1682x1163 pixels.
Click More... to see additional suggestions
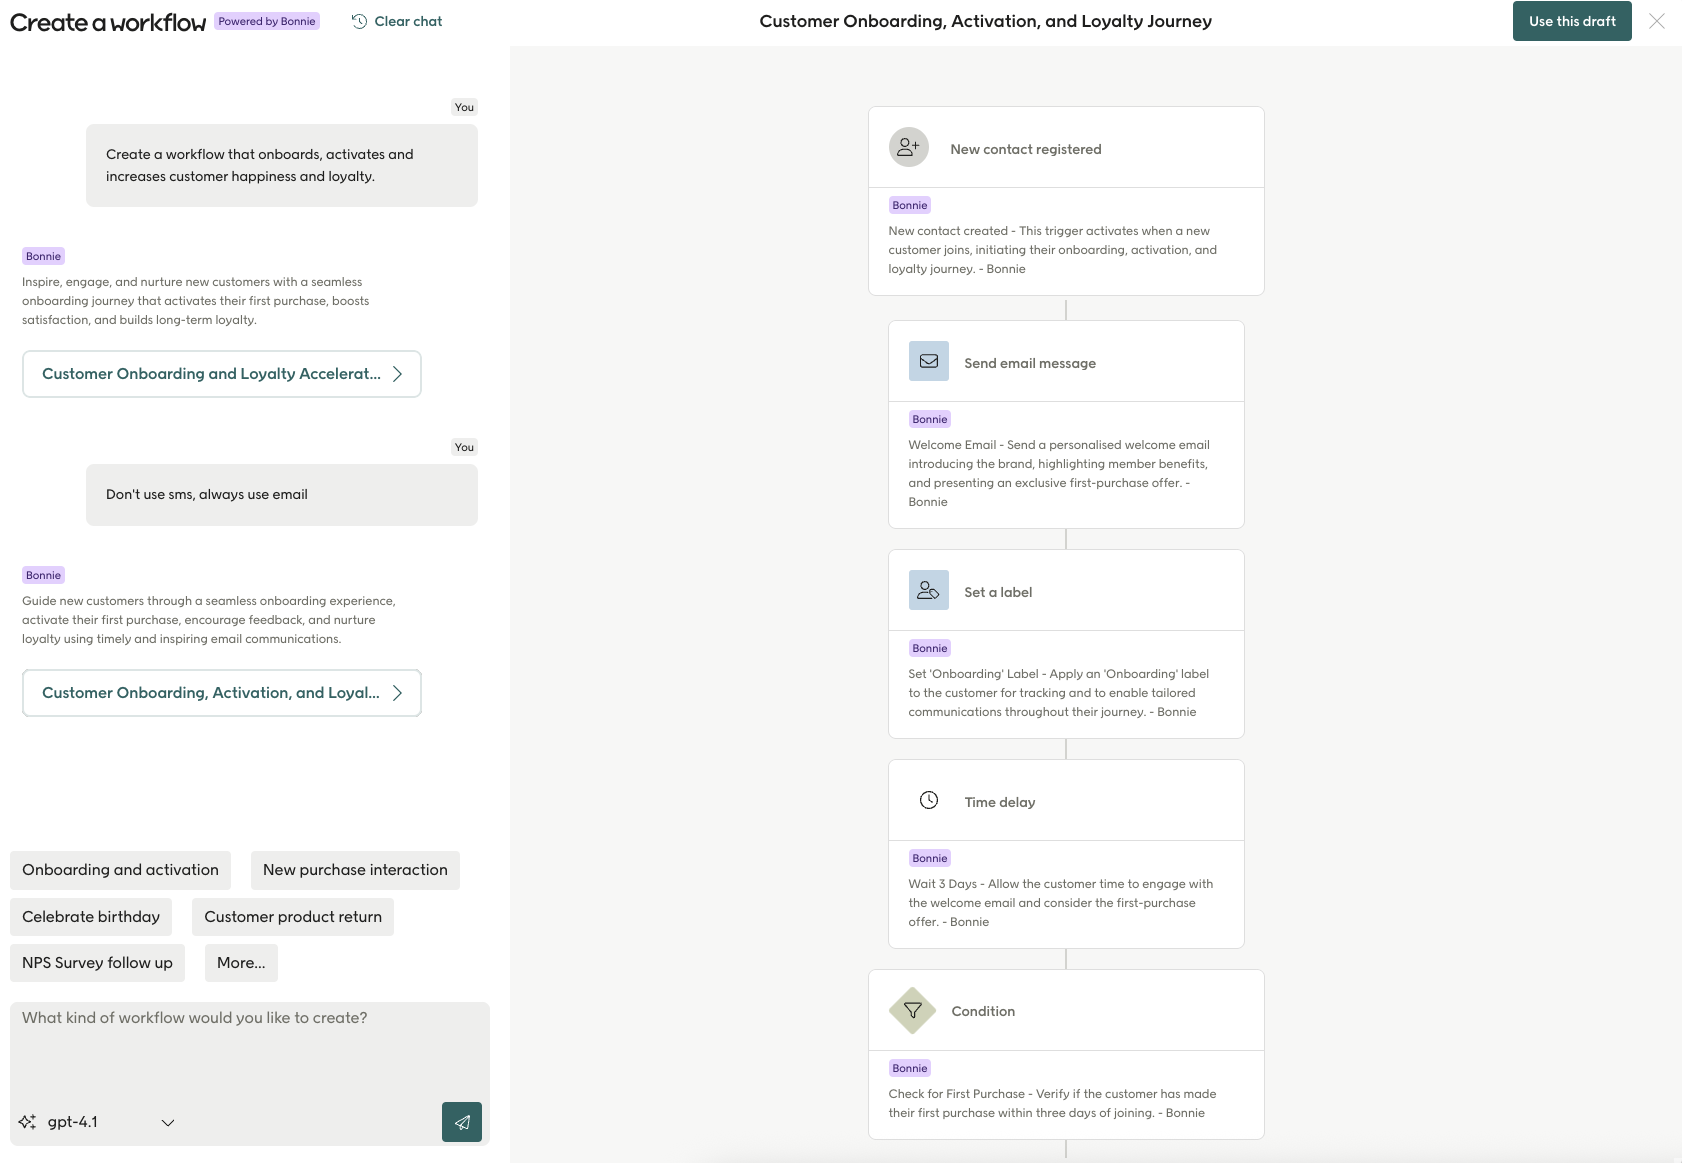tap(240, 962)
